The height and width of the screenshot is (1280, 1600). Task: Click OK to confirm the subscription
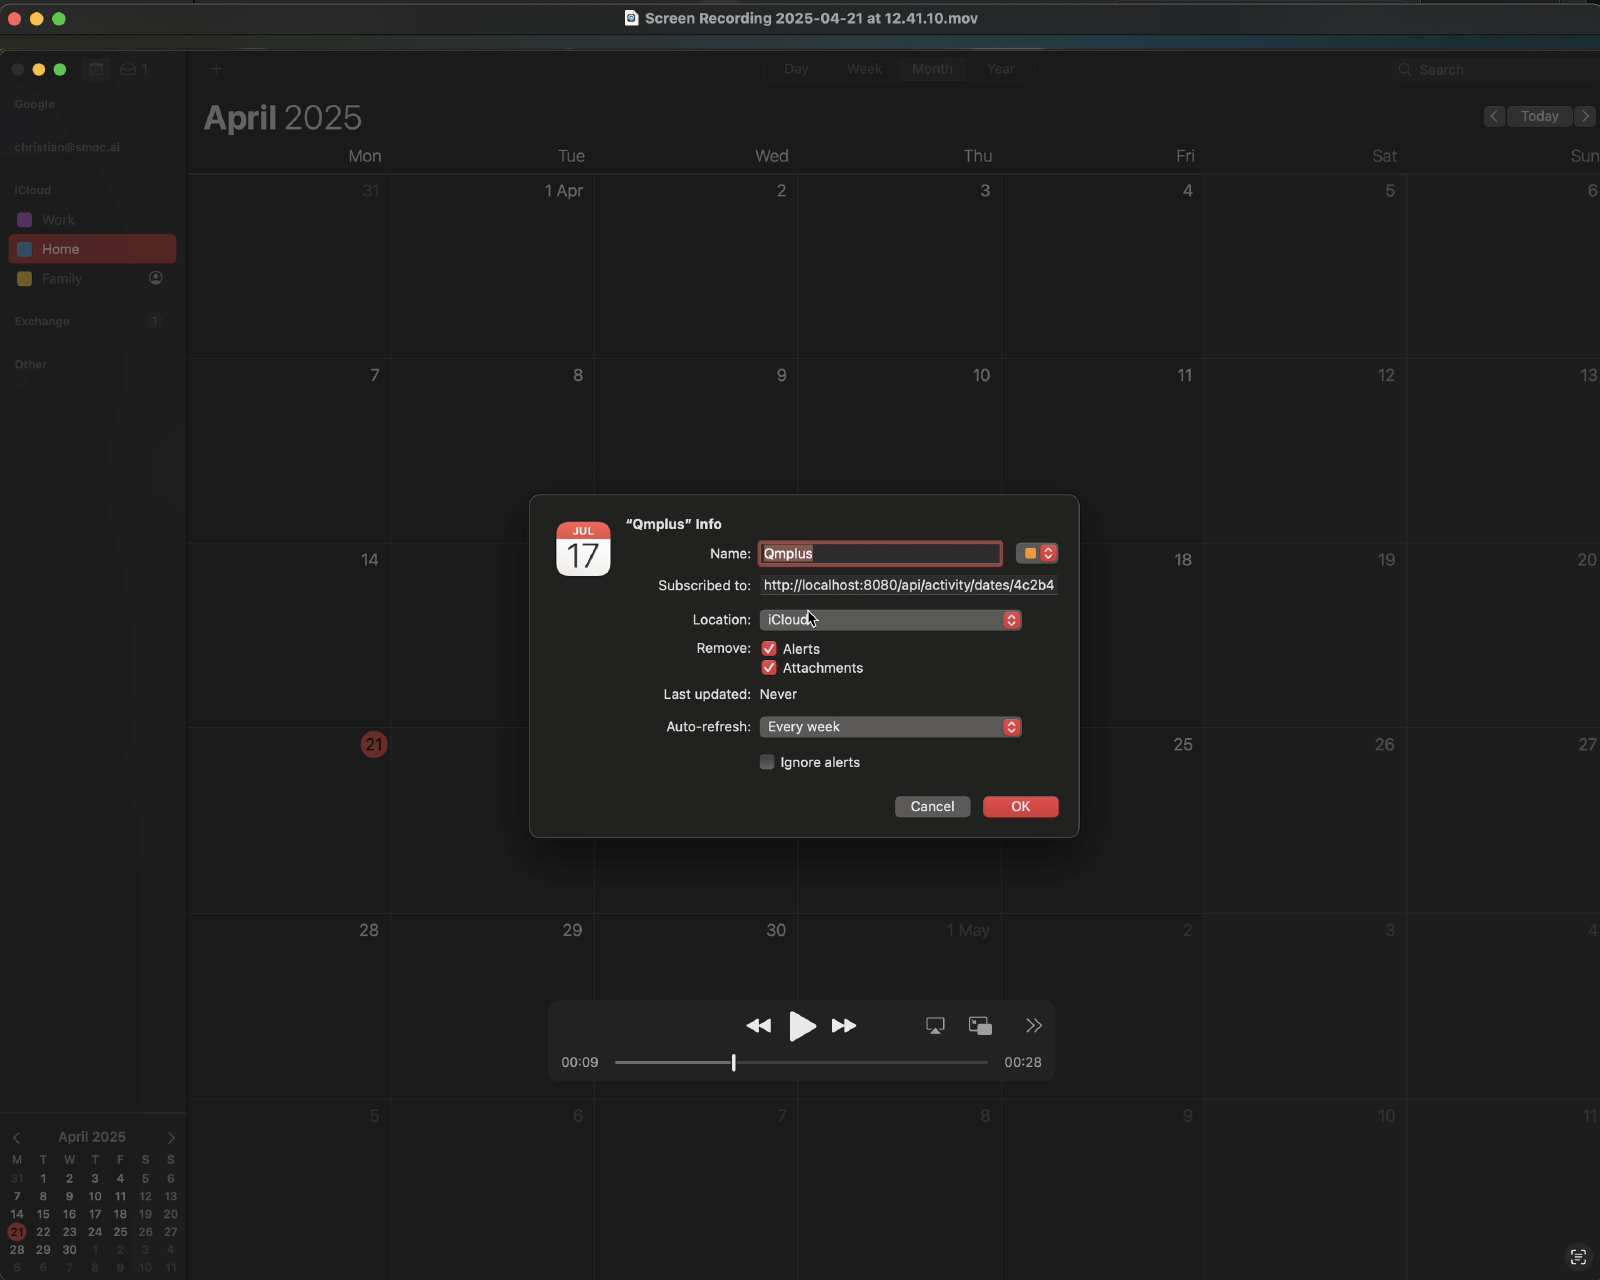(x=1020, y=806)
